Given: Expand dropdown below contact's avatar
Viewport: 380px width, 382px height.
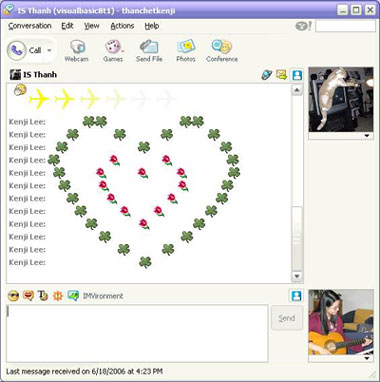Looking at the screenshot, I should pos(367,136).
